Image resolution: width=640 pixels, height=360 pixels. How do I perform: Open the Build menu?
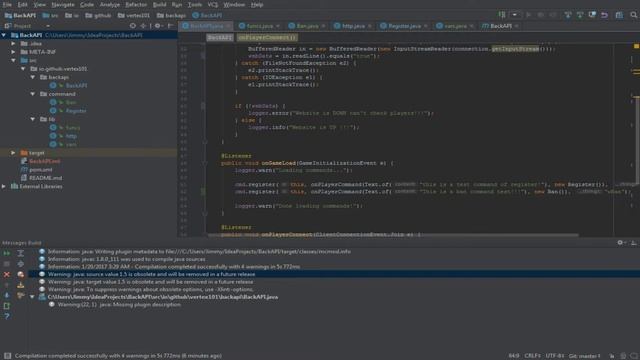pos(160,4)
